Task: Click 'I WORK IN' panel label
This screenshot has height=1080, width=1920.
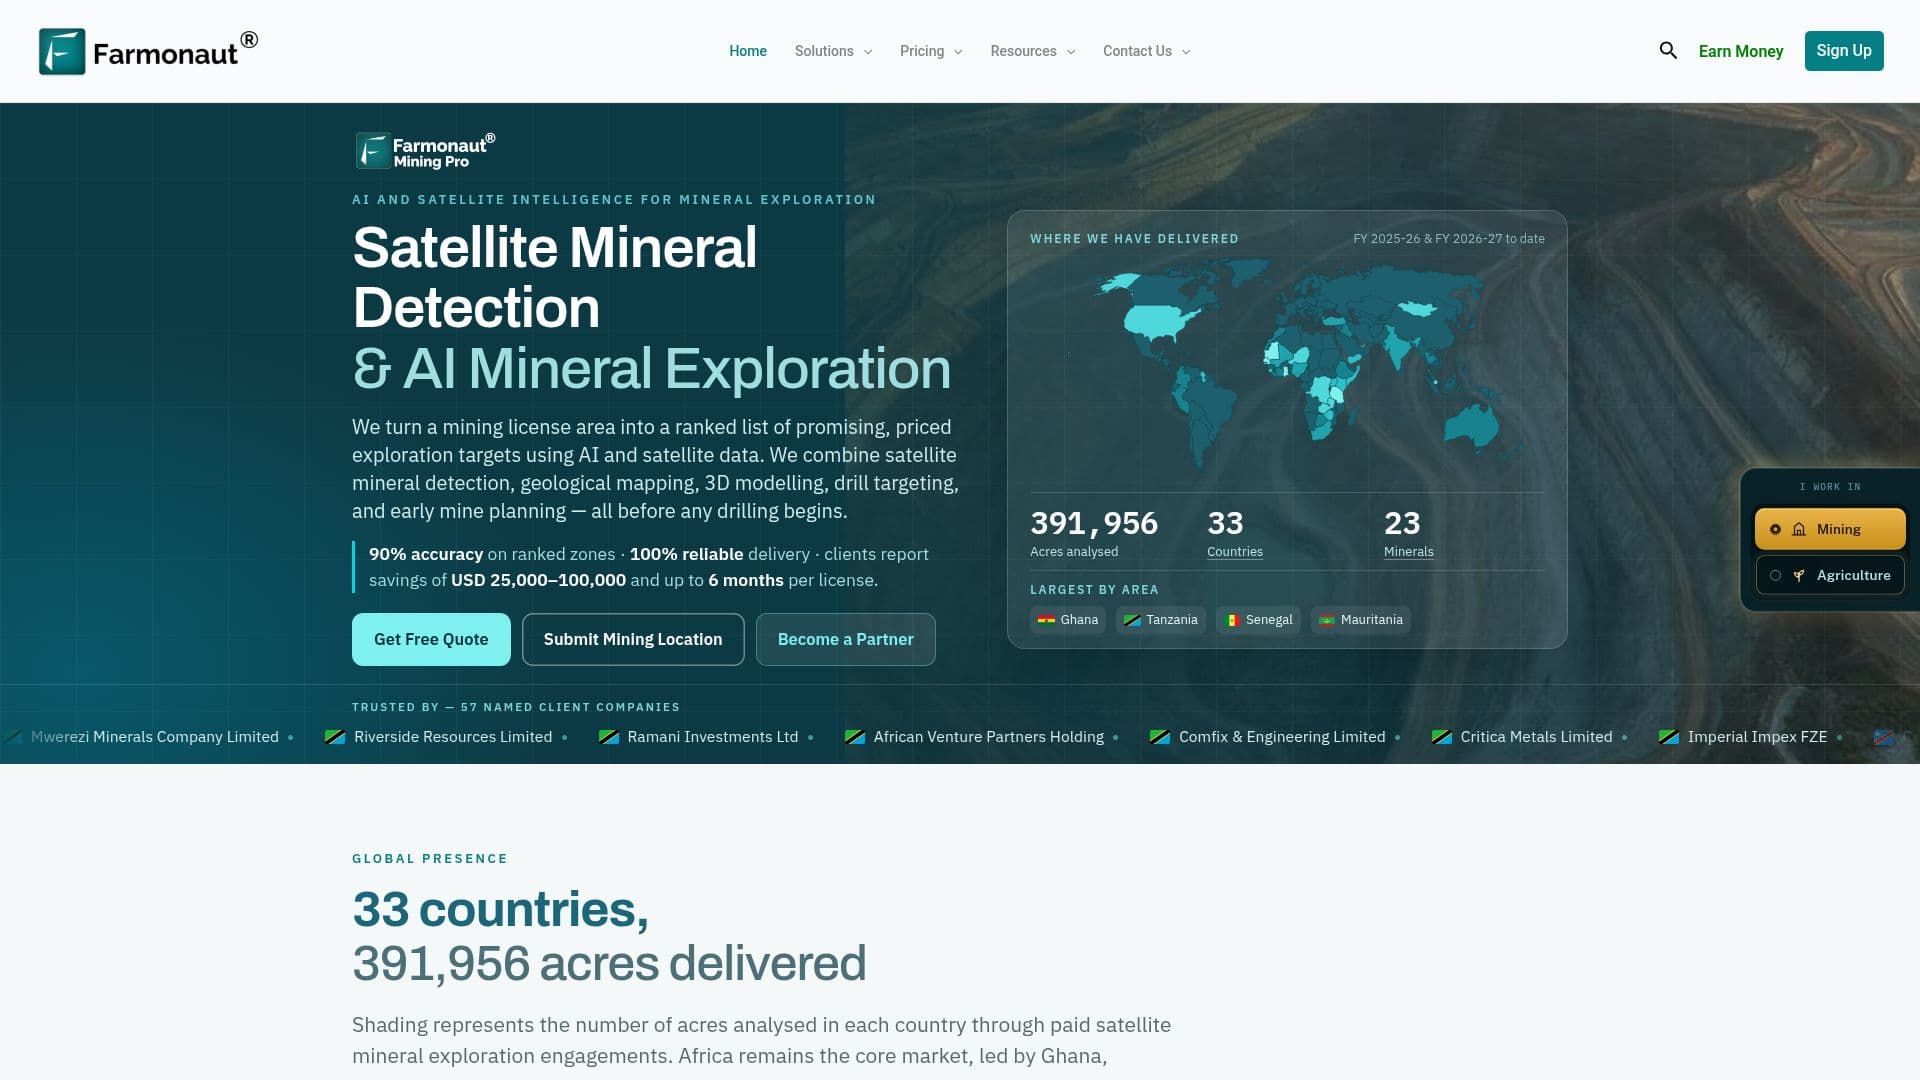Action: click(x=1830, y=487)
